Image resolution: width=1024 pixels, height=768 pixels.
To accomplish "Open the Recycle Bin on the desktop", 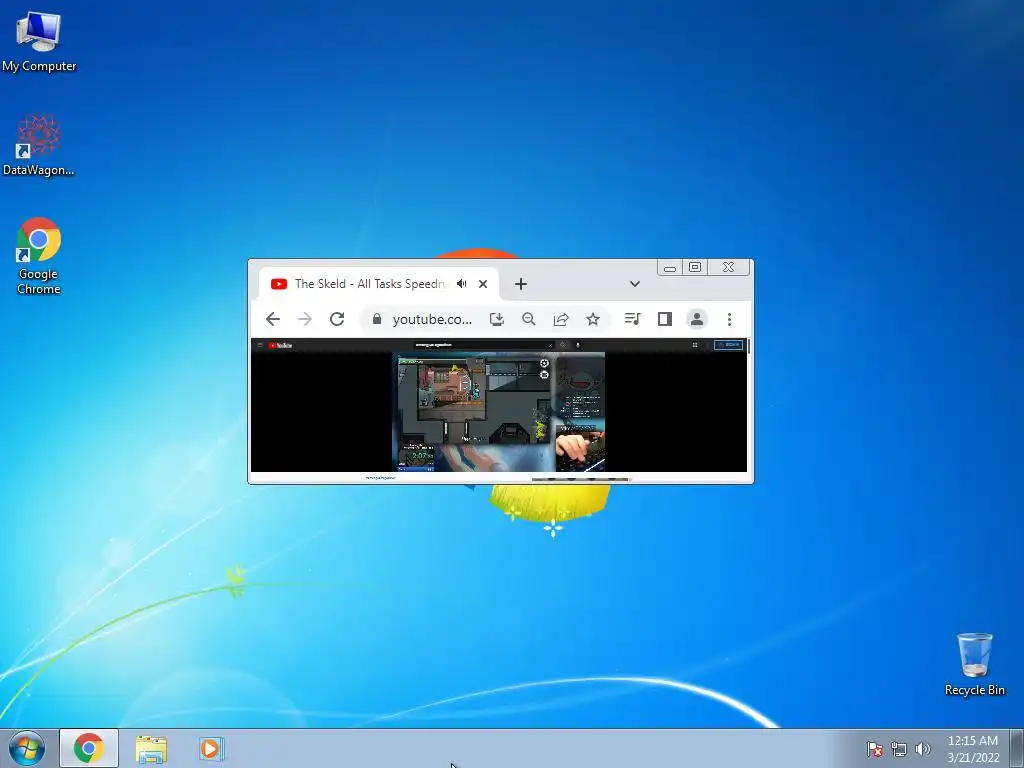I will point(974,664).
